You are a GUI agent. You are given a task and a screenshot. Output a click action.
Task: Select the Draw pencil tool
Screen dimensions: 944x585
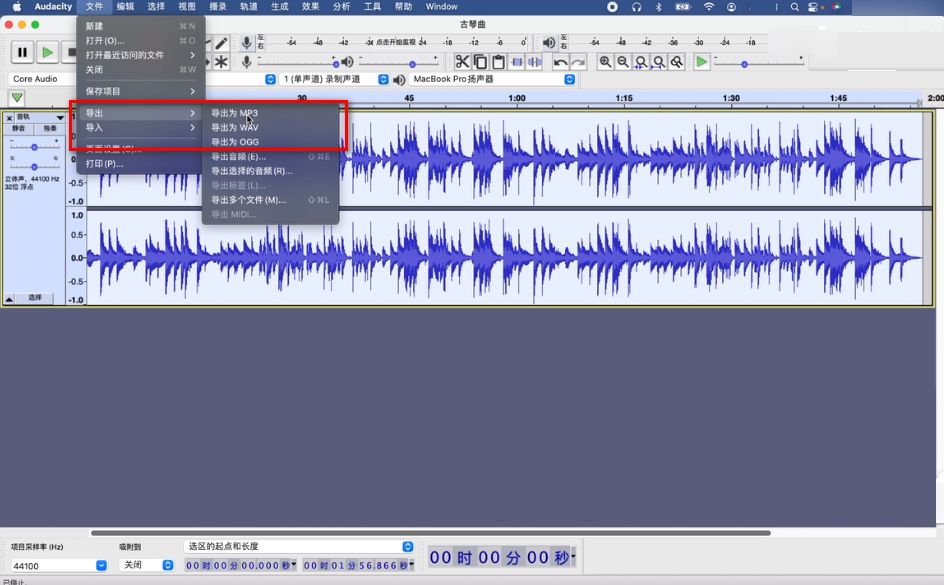pos(222,43)
